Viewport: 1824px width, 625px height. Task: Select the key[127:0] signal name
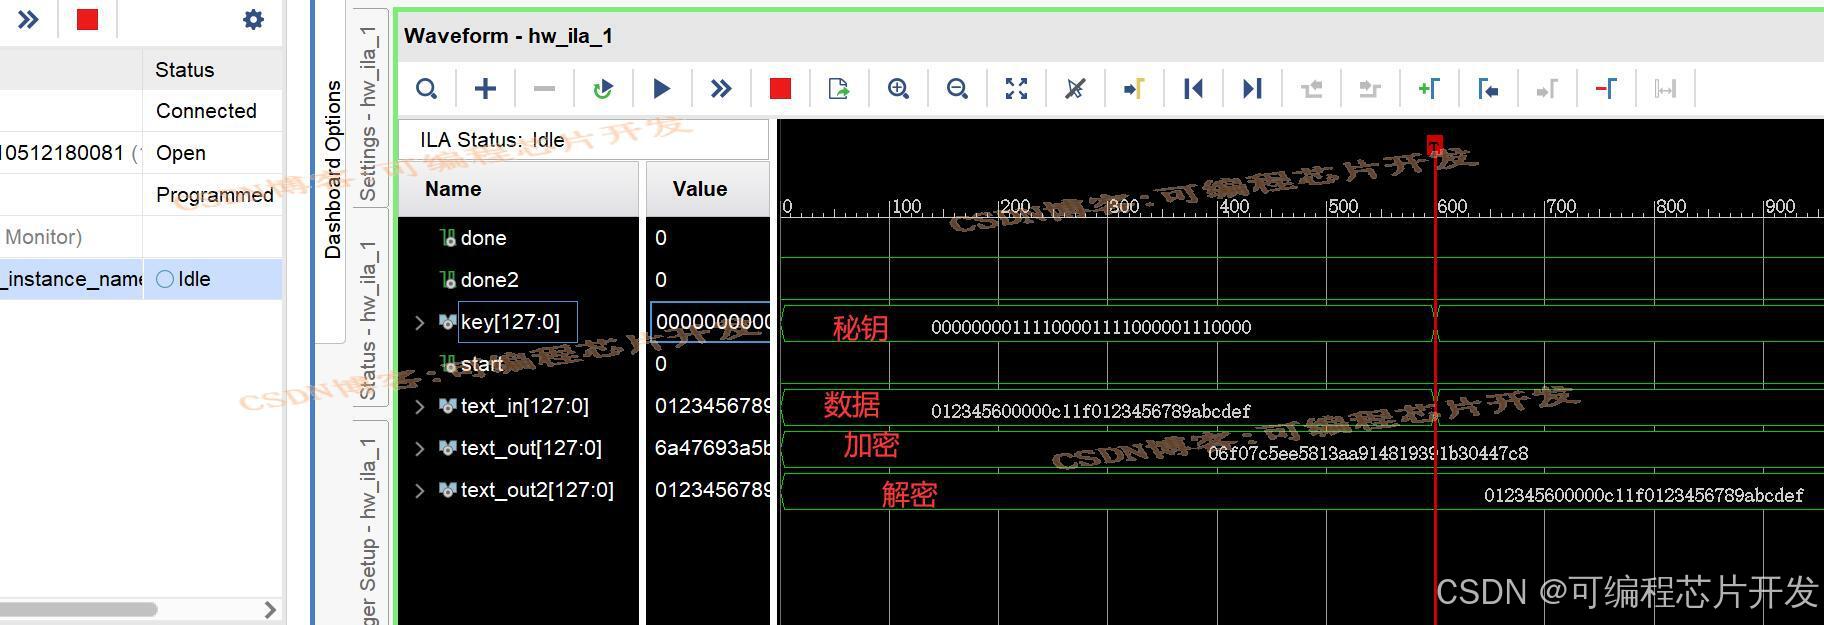(x=510, y=322)
